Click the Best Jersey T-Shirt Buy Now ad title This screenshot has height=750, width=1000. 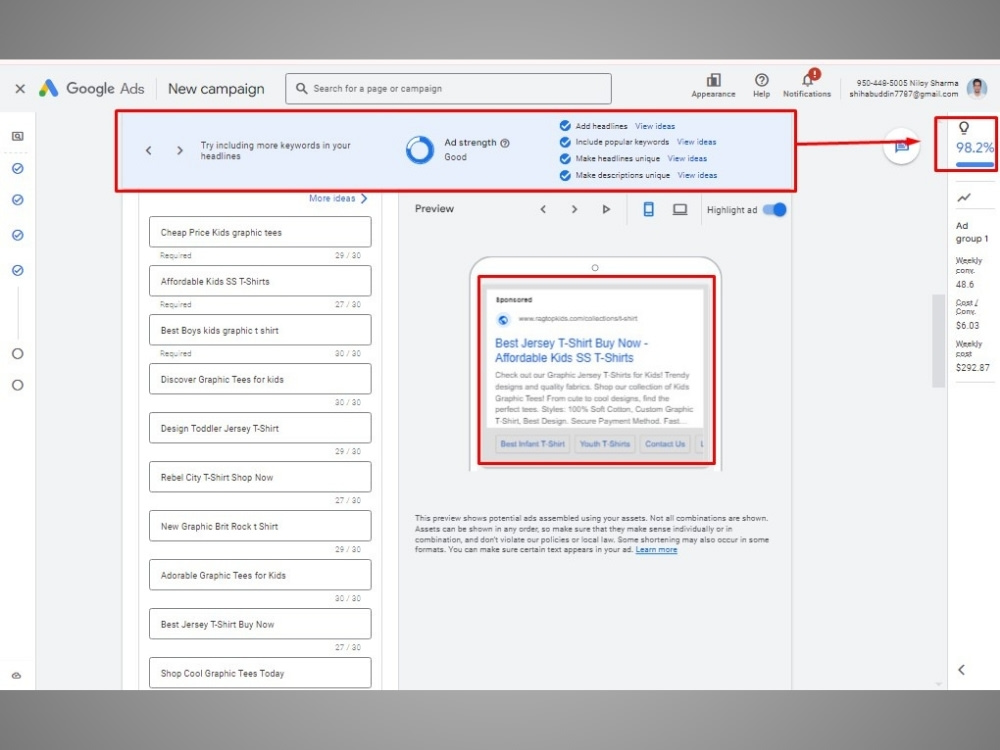pos(571,350)
